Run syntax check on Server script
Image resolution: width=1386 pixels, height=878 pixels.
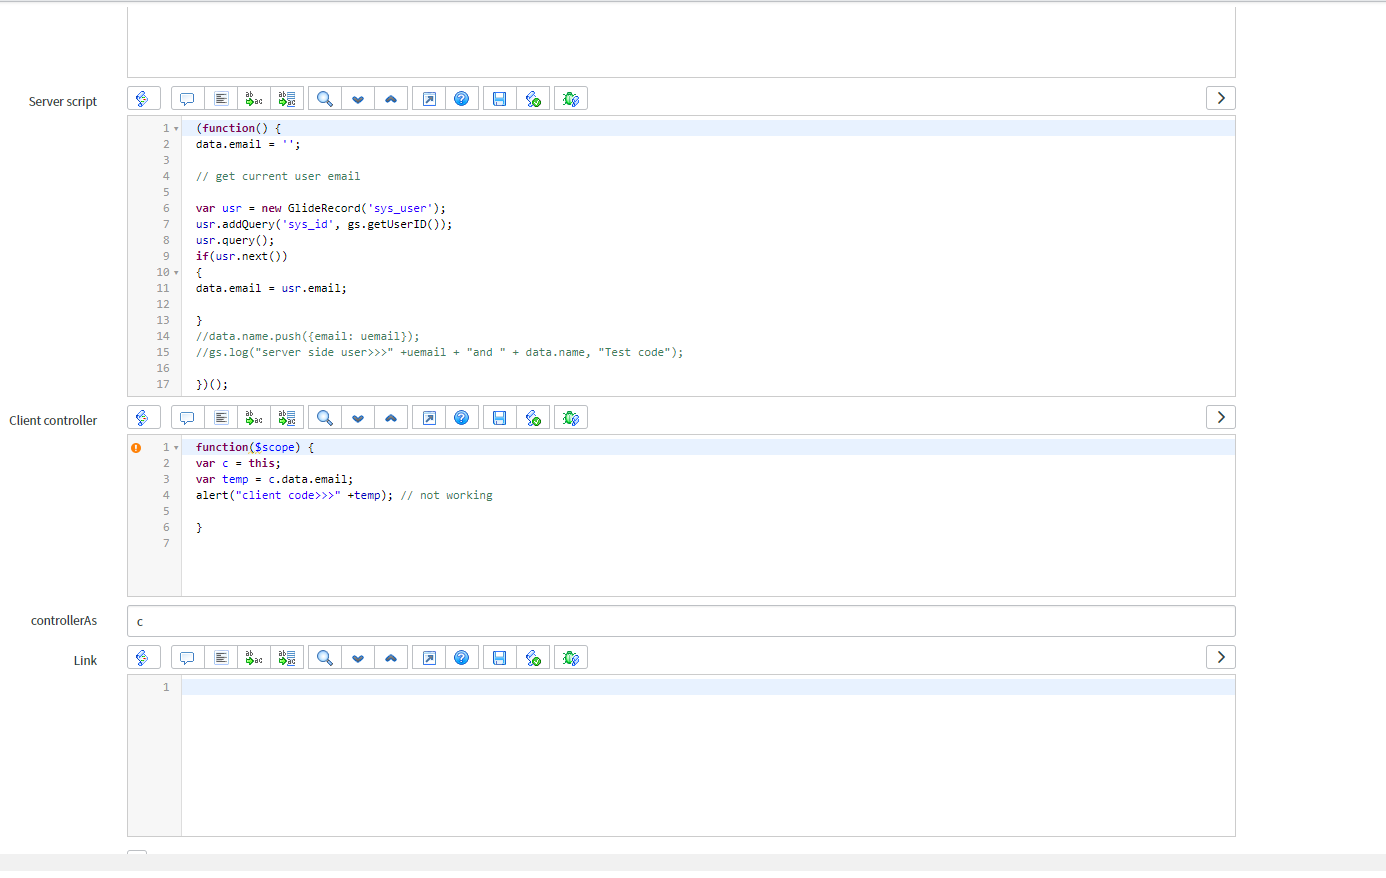[x=533, y=99]
